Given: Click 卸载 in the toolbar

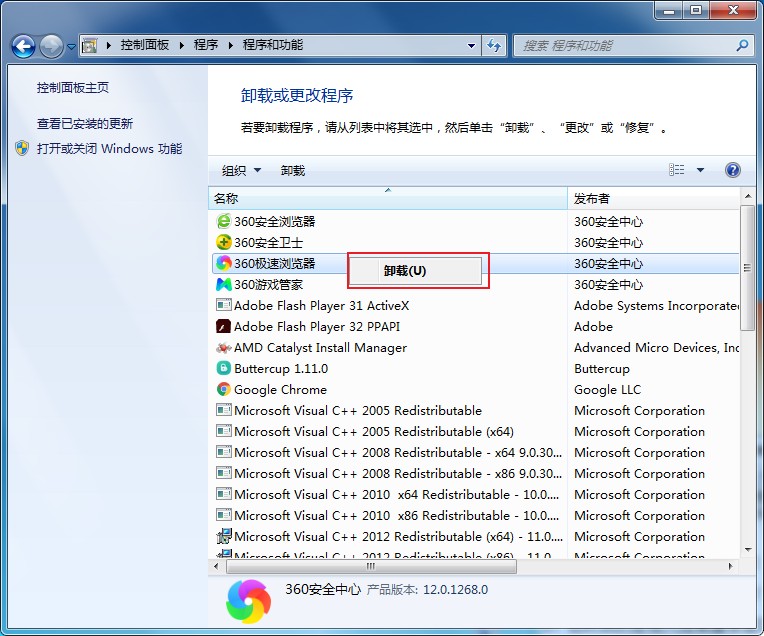Looking at the screenshot, I should pos(293,171).
